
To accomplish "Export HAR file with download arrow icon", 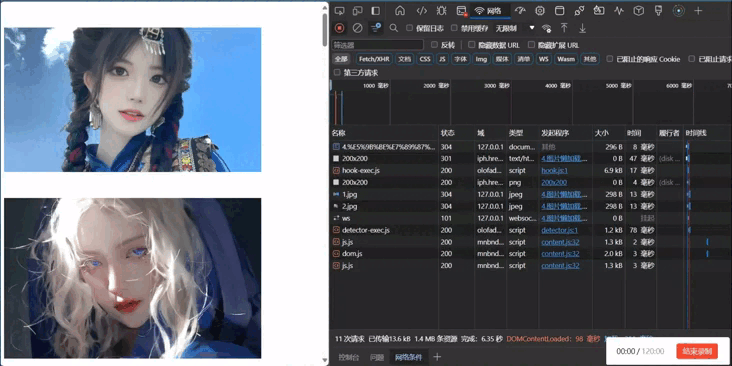I will pos(582,28).
